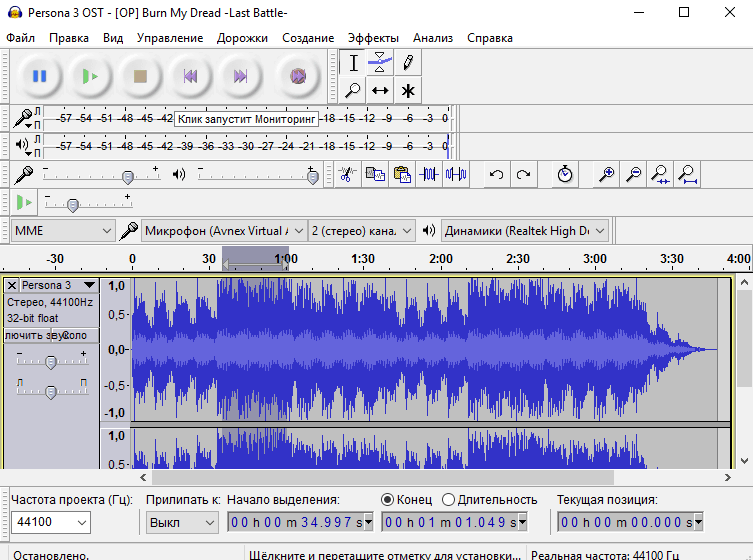753x560 pixels.
Task: Choose the Time Shift tool
Action: click(380, 91)
